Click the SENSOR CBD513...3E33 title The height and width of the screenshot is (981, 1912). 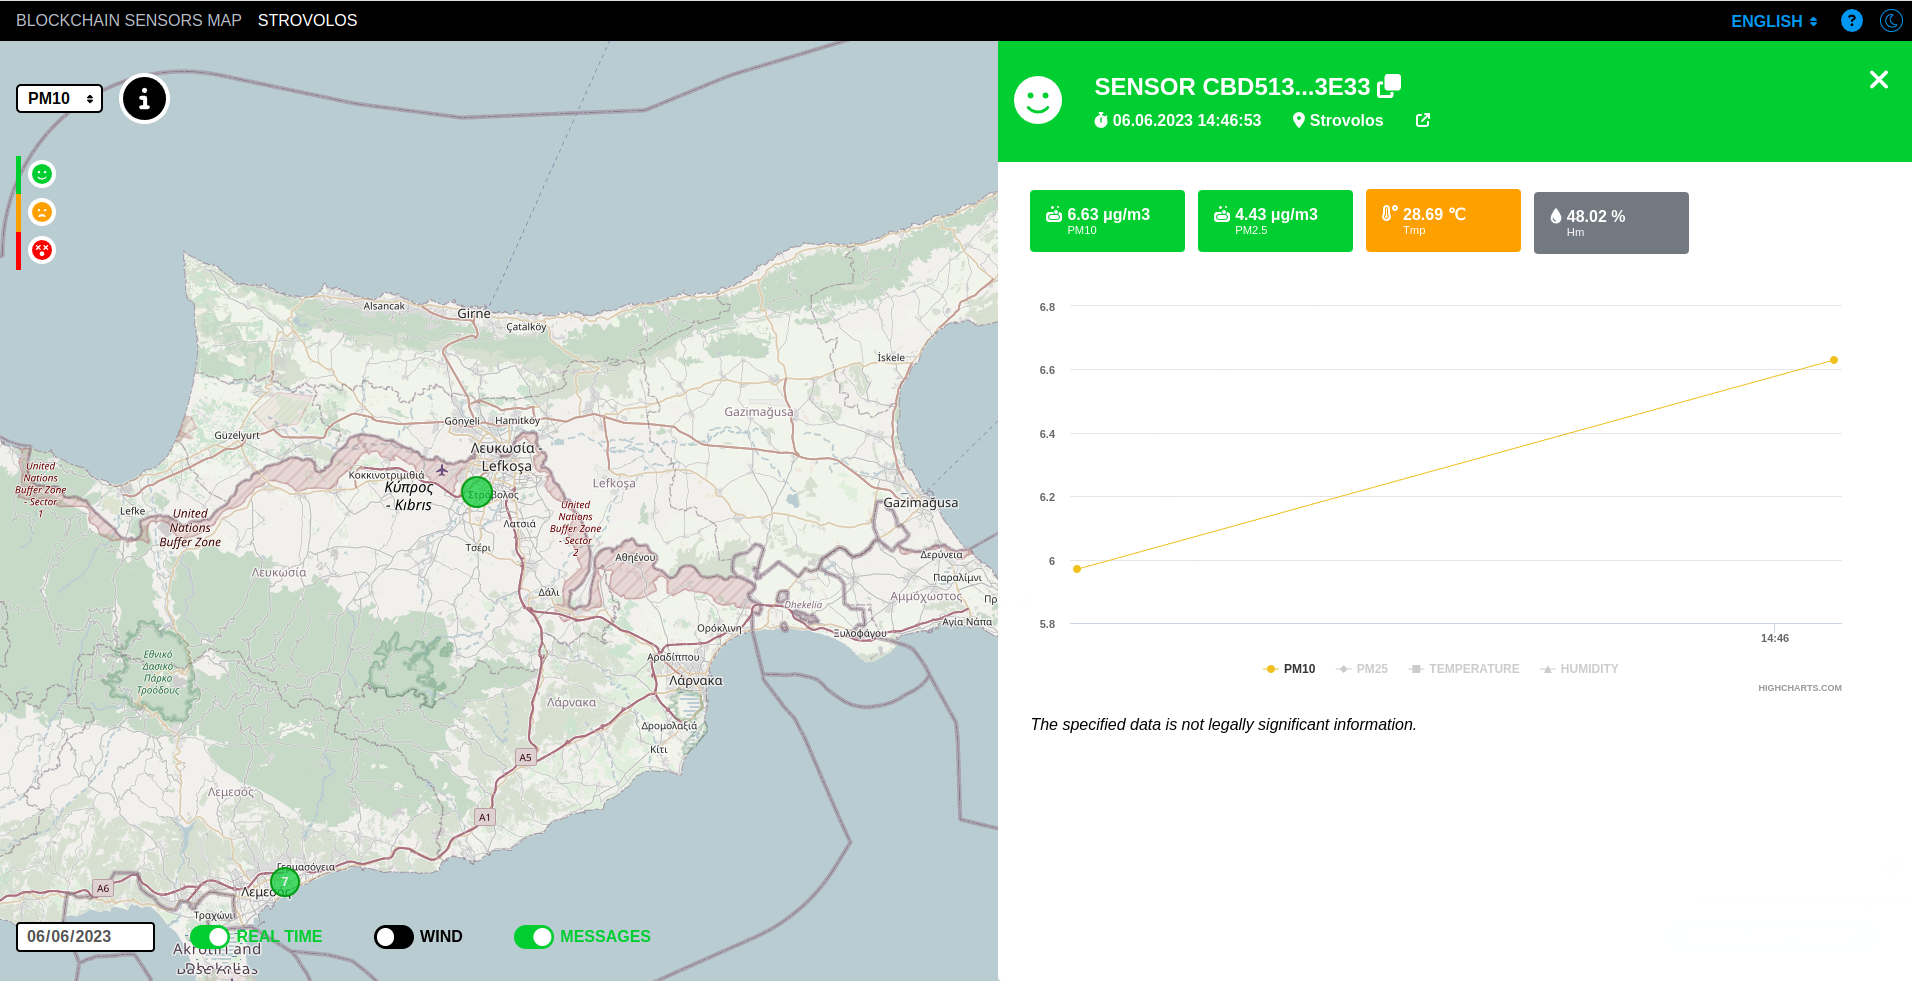[1232, 87]
